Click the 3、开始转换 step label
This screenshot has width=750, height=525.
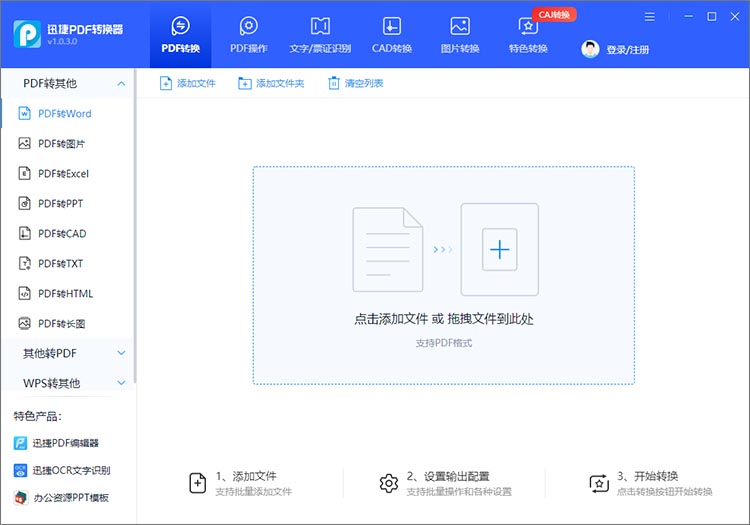click(x=647, y=476)
